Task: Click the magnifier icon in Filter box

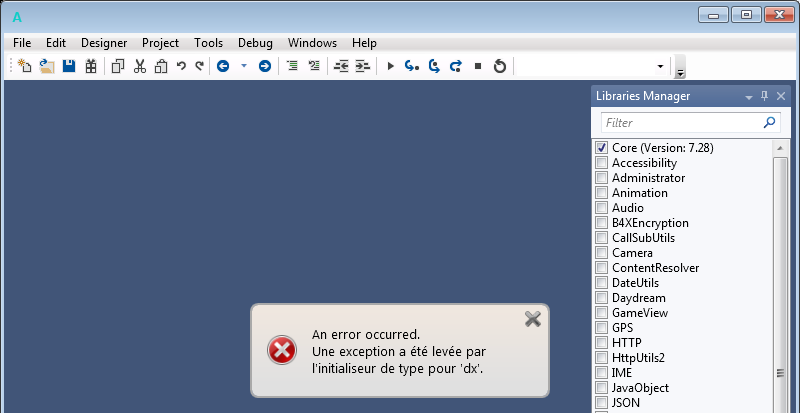Action: (769, 122)
